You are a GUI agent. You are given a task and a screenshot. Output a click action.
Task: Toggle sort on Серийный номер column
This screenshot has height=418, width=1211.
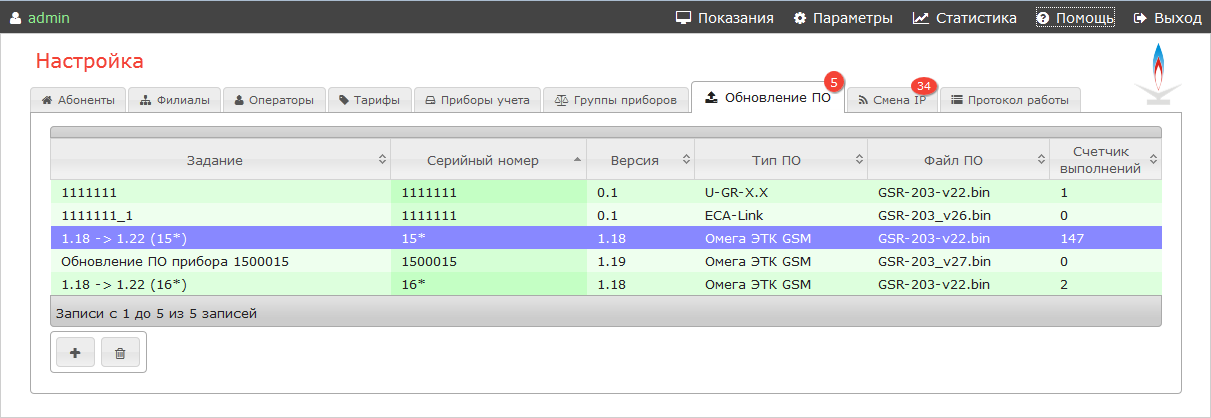(x=577, y=160)
